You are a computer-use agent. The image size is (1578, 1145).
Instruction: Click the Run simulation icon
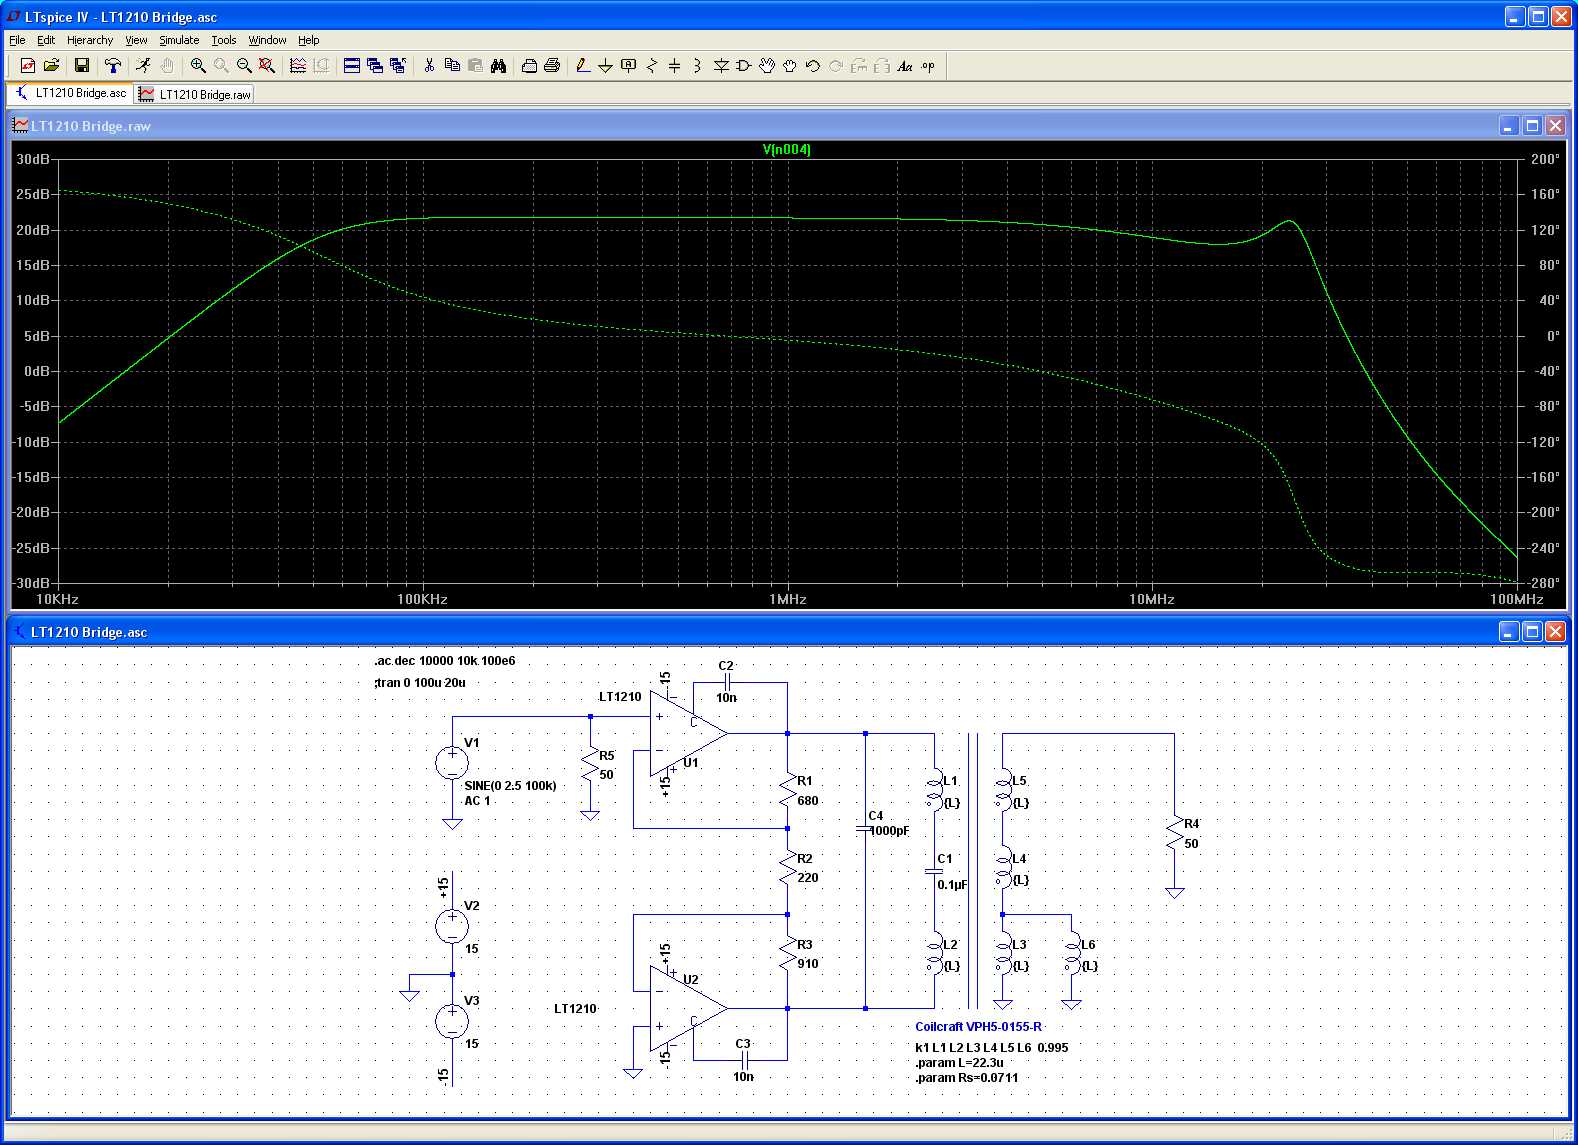point(143,66)
